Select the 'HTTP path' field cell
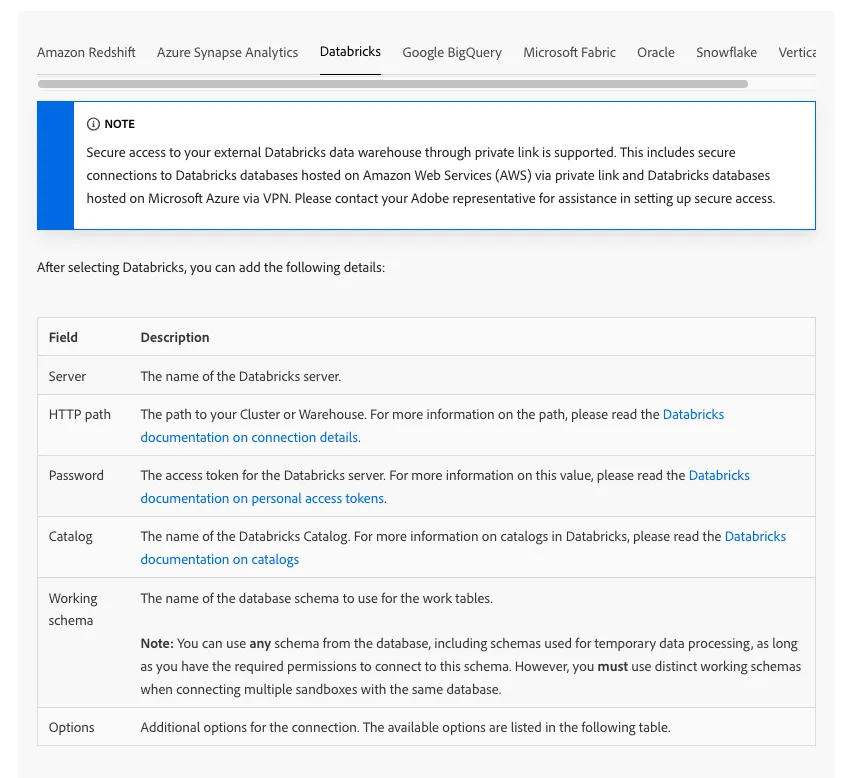Image resolution: width=850 pixels, height=778 pixels. [x=80, y=415]
